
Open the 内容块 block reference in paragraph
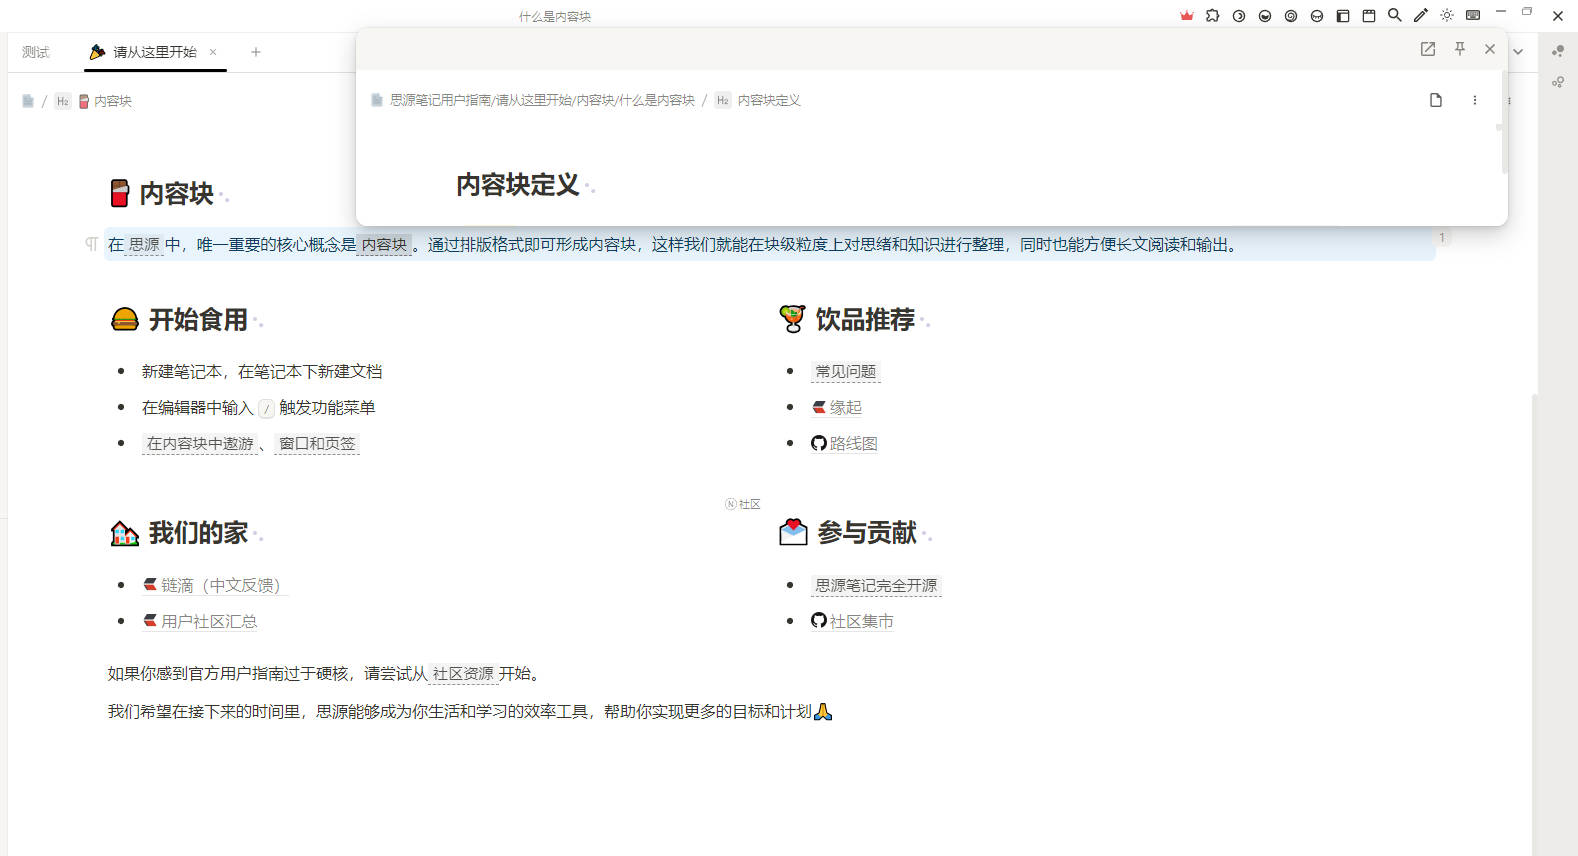pyautogui.click(x=384, y=244)
